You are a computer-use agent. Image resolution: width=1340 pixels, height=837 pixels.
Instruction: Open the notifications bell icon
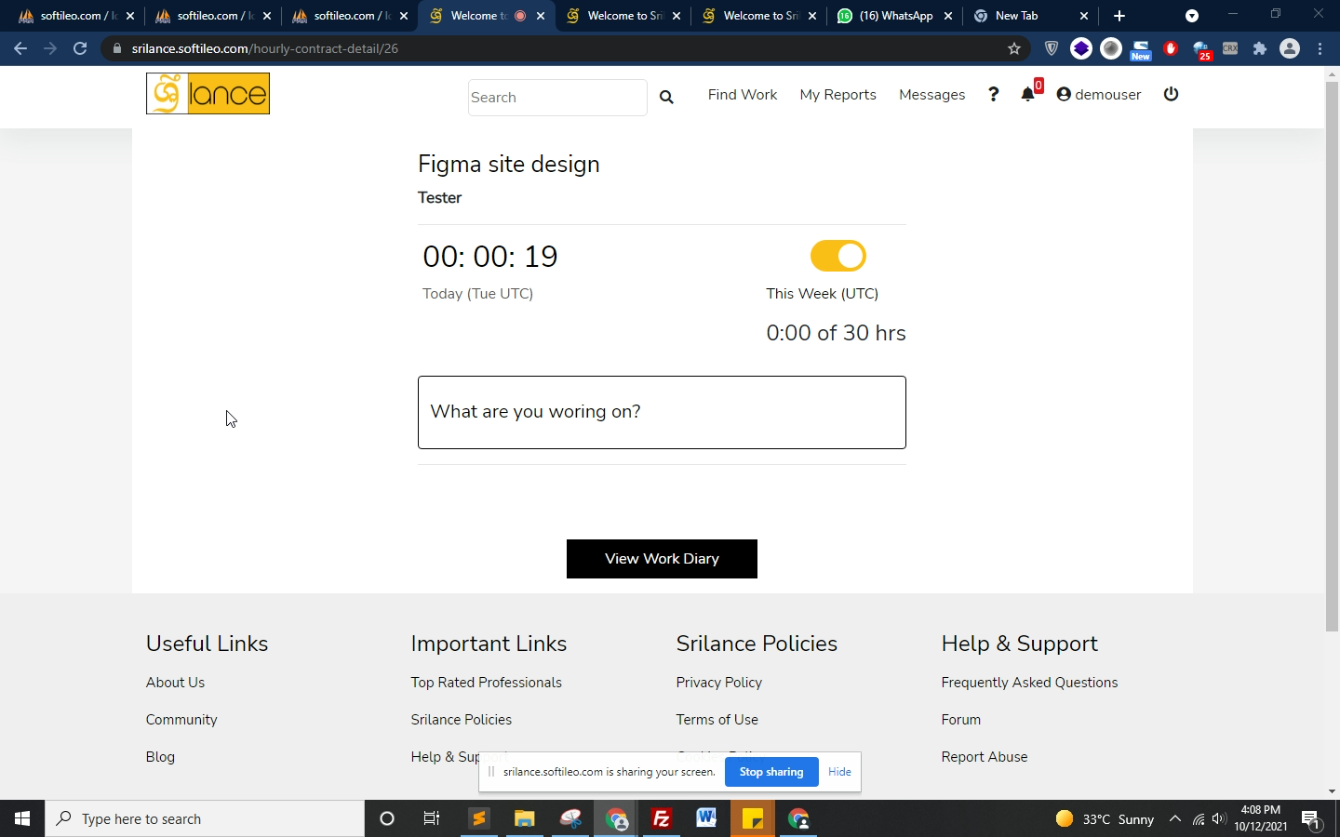click(1028, 94)
